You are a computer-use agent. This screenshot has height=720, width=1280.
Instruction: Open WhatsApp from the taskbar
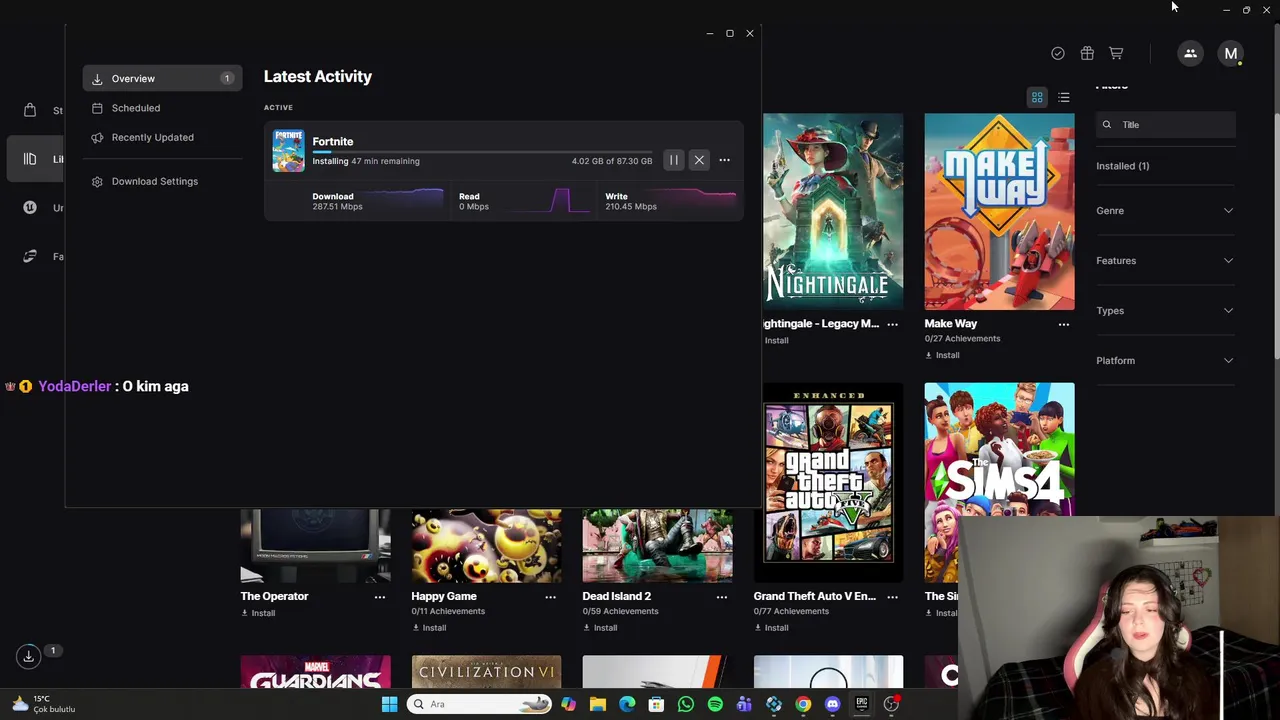686,704
